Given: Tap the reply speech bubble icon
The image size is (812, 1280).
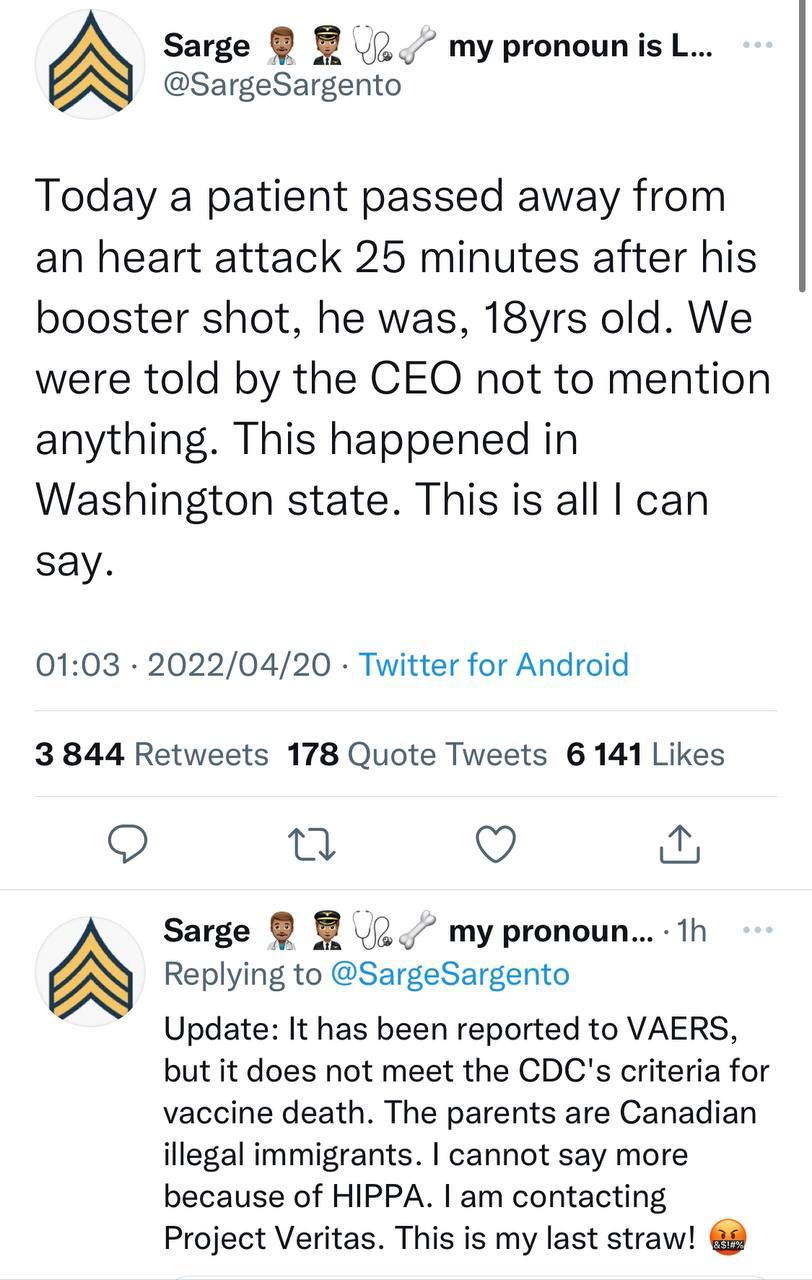Looking at the screenshot, I should tap(128, 846).
